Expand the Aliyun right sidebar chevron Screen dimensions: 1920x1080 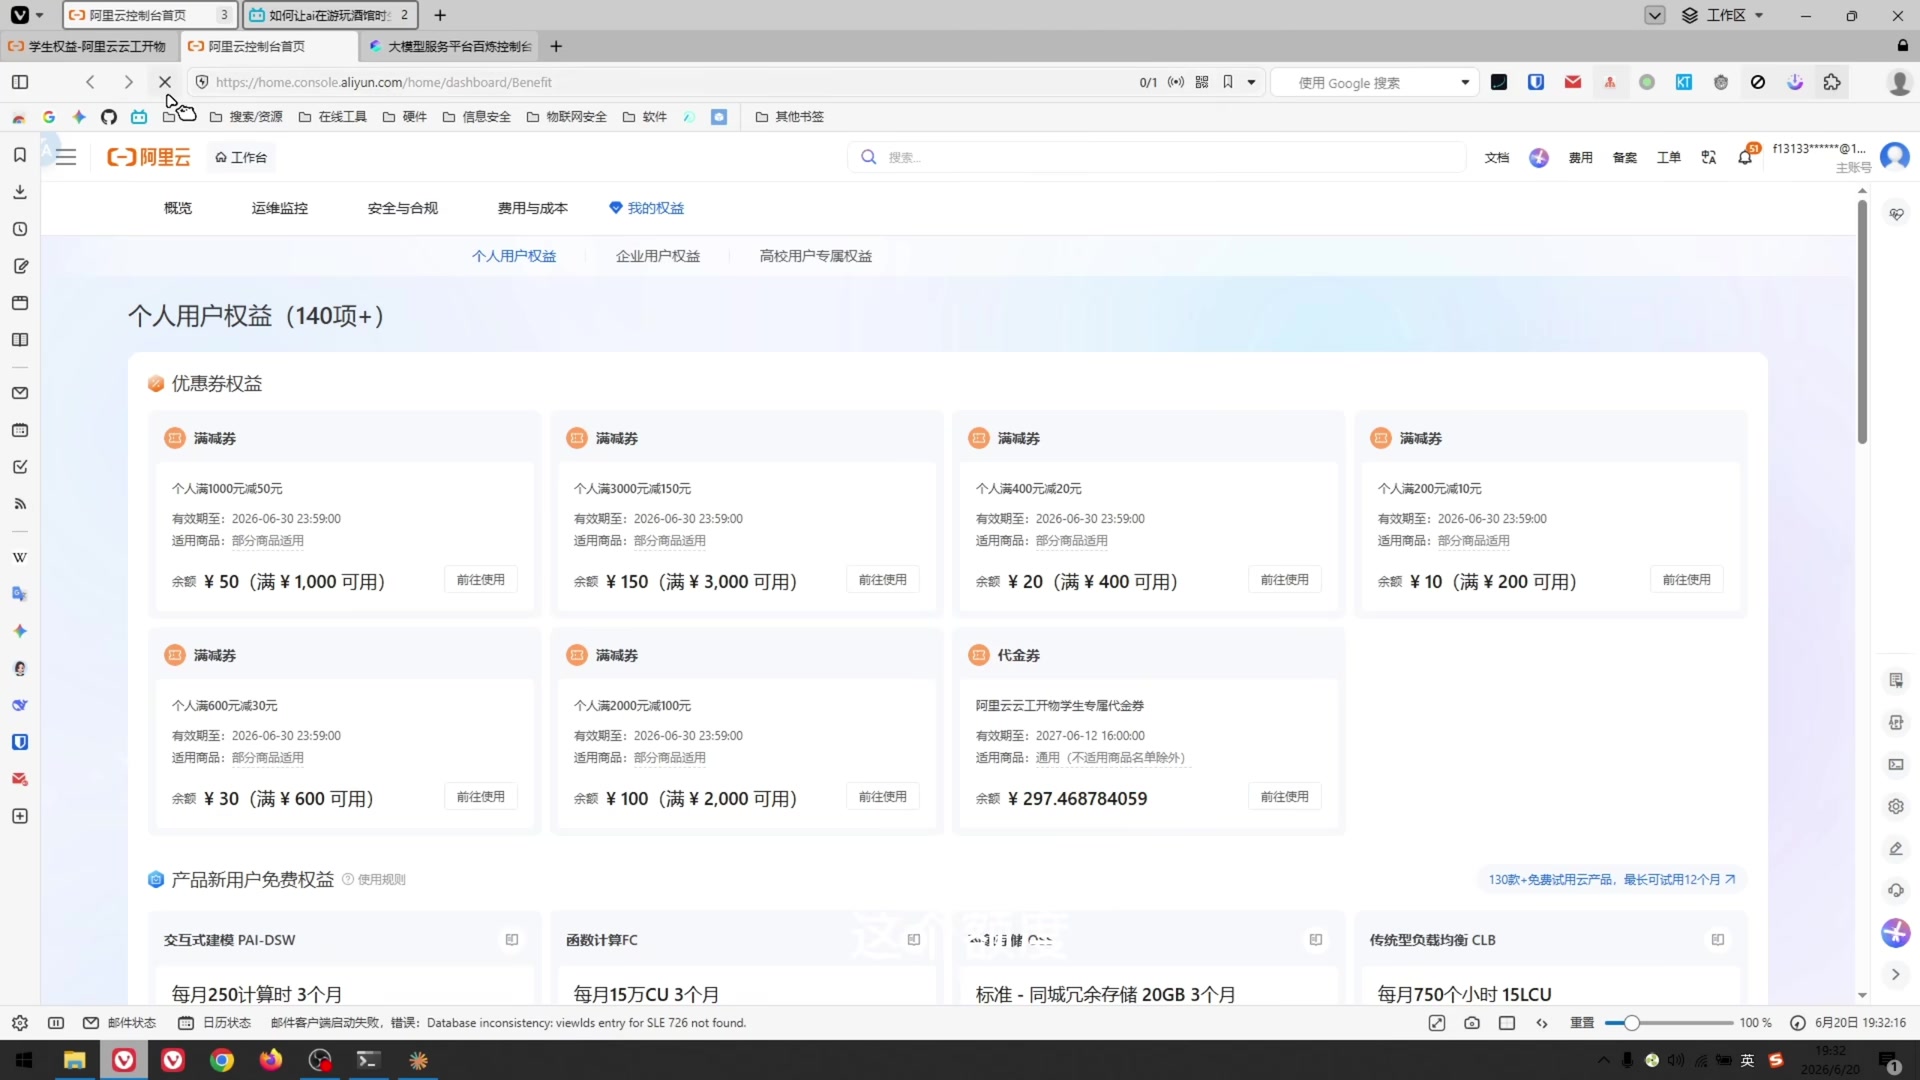coord(1896,974)
